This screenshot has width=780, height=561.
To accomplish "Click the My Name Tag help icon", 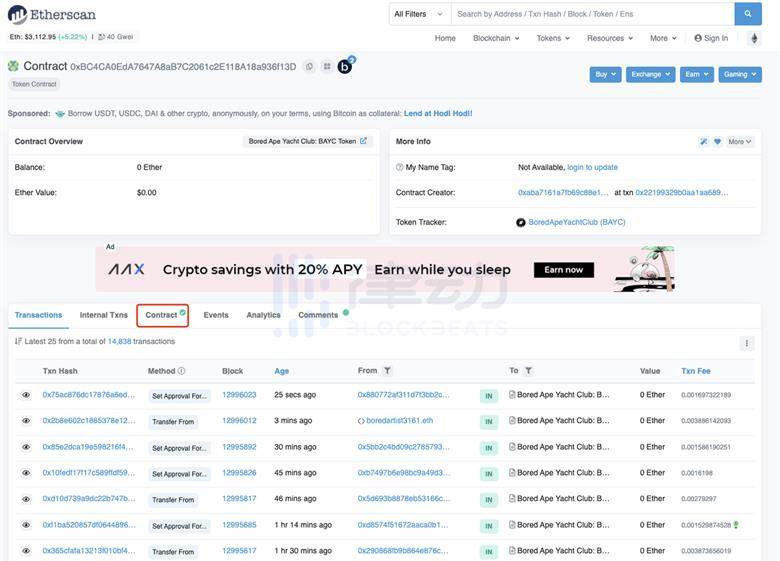I will point(399,167).
